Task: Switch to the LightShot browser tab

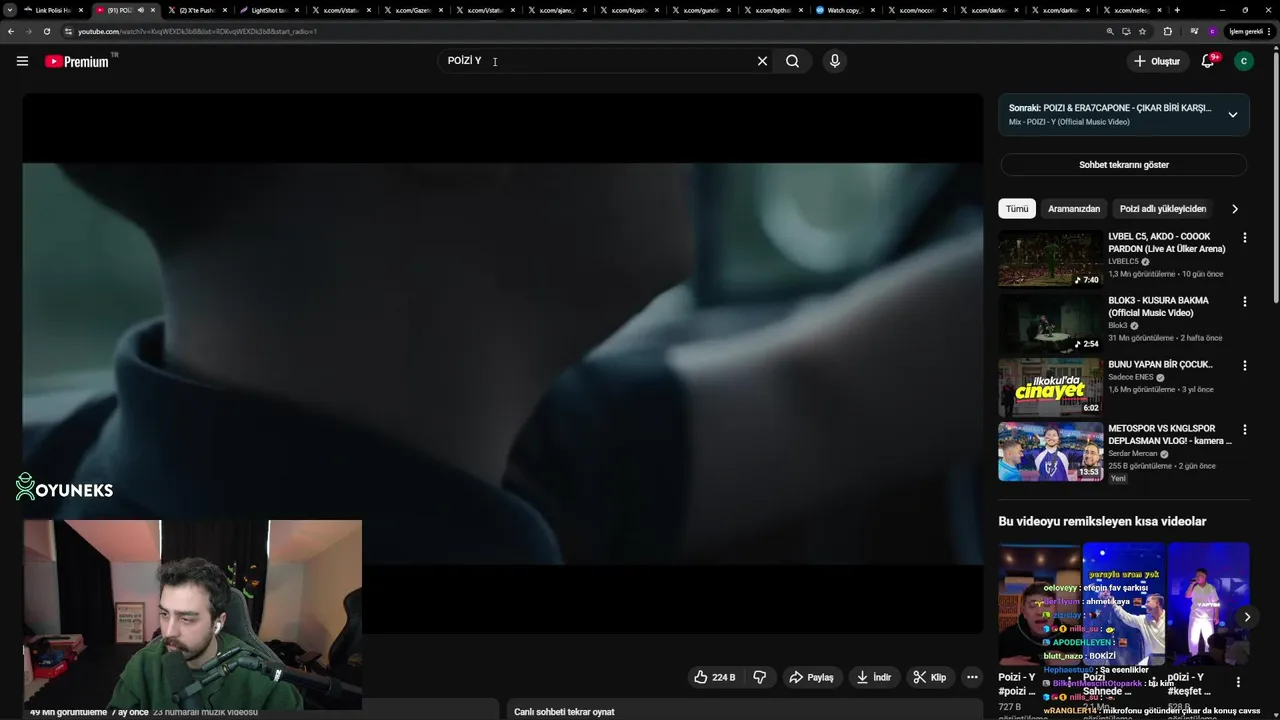Action: [x=269, y=10]
